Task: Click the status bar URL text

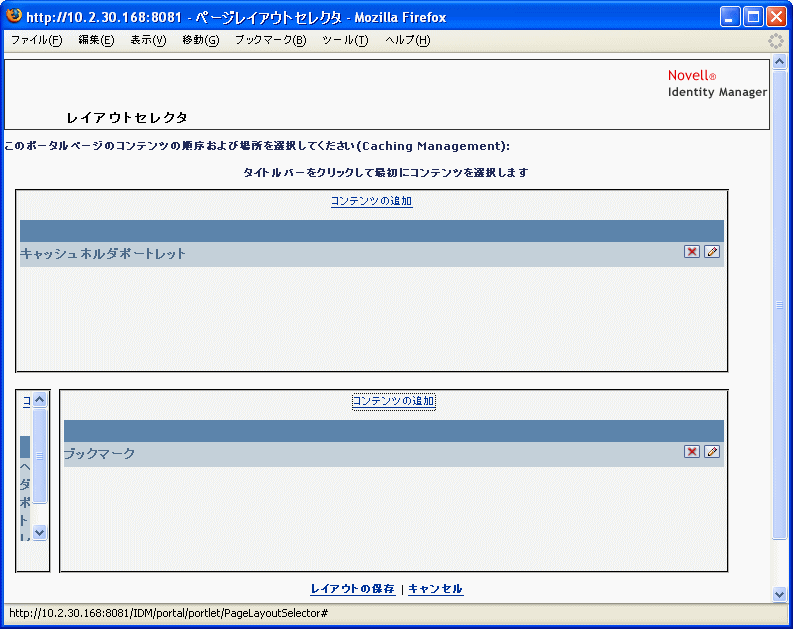Action: [168, 613]
